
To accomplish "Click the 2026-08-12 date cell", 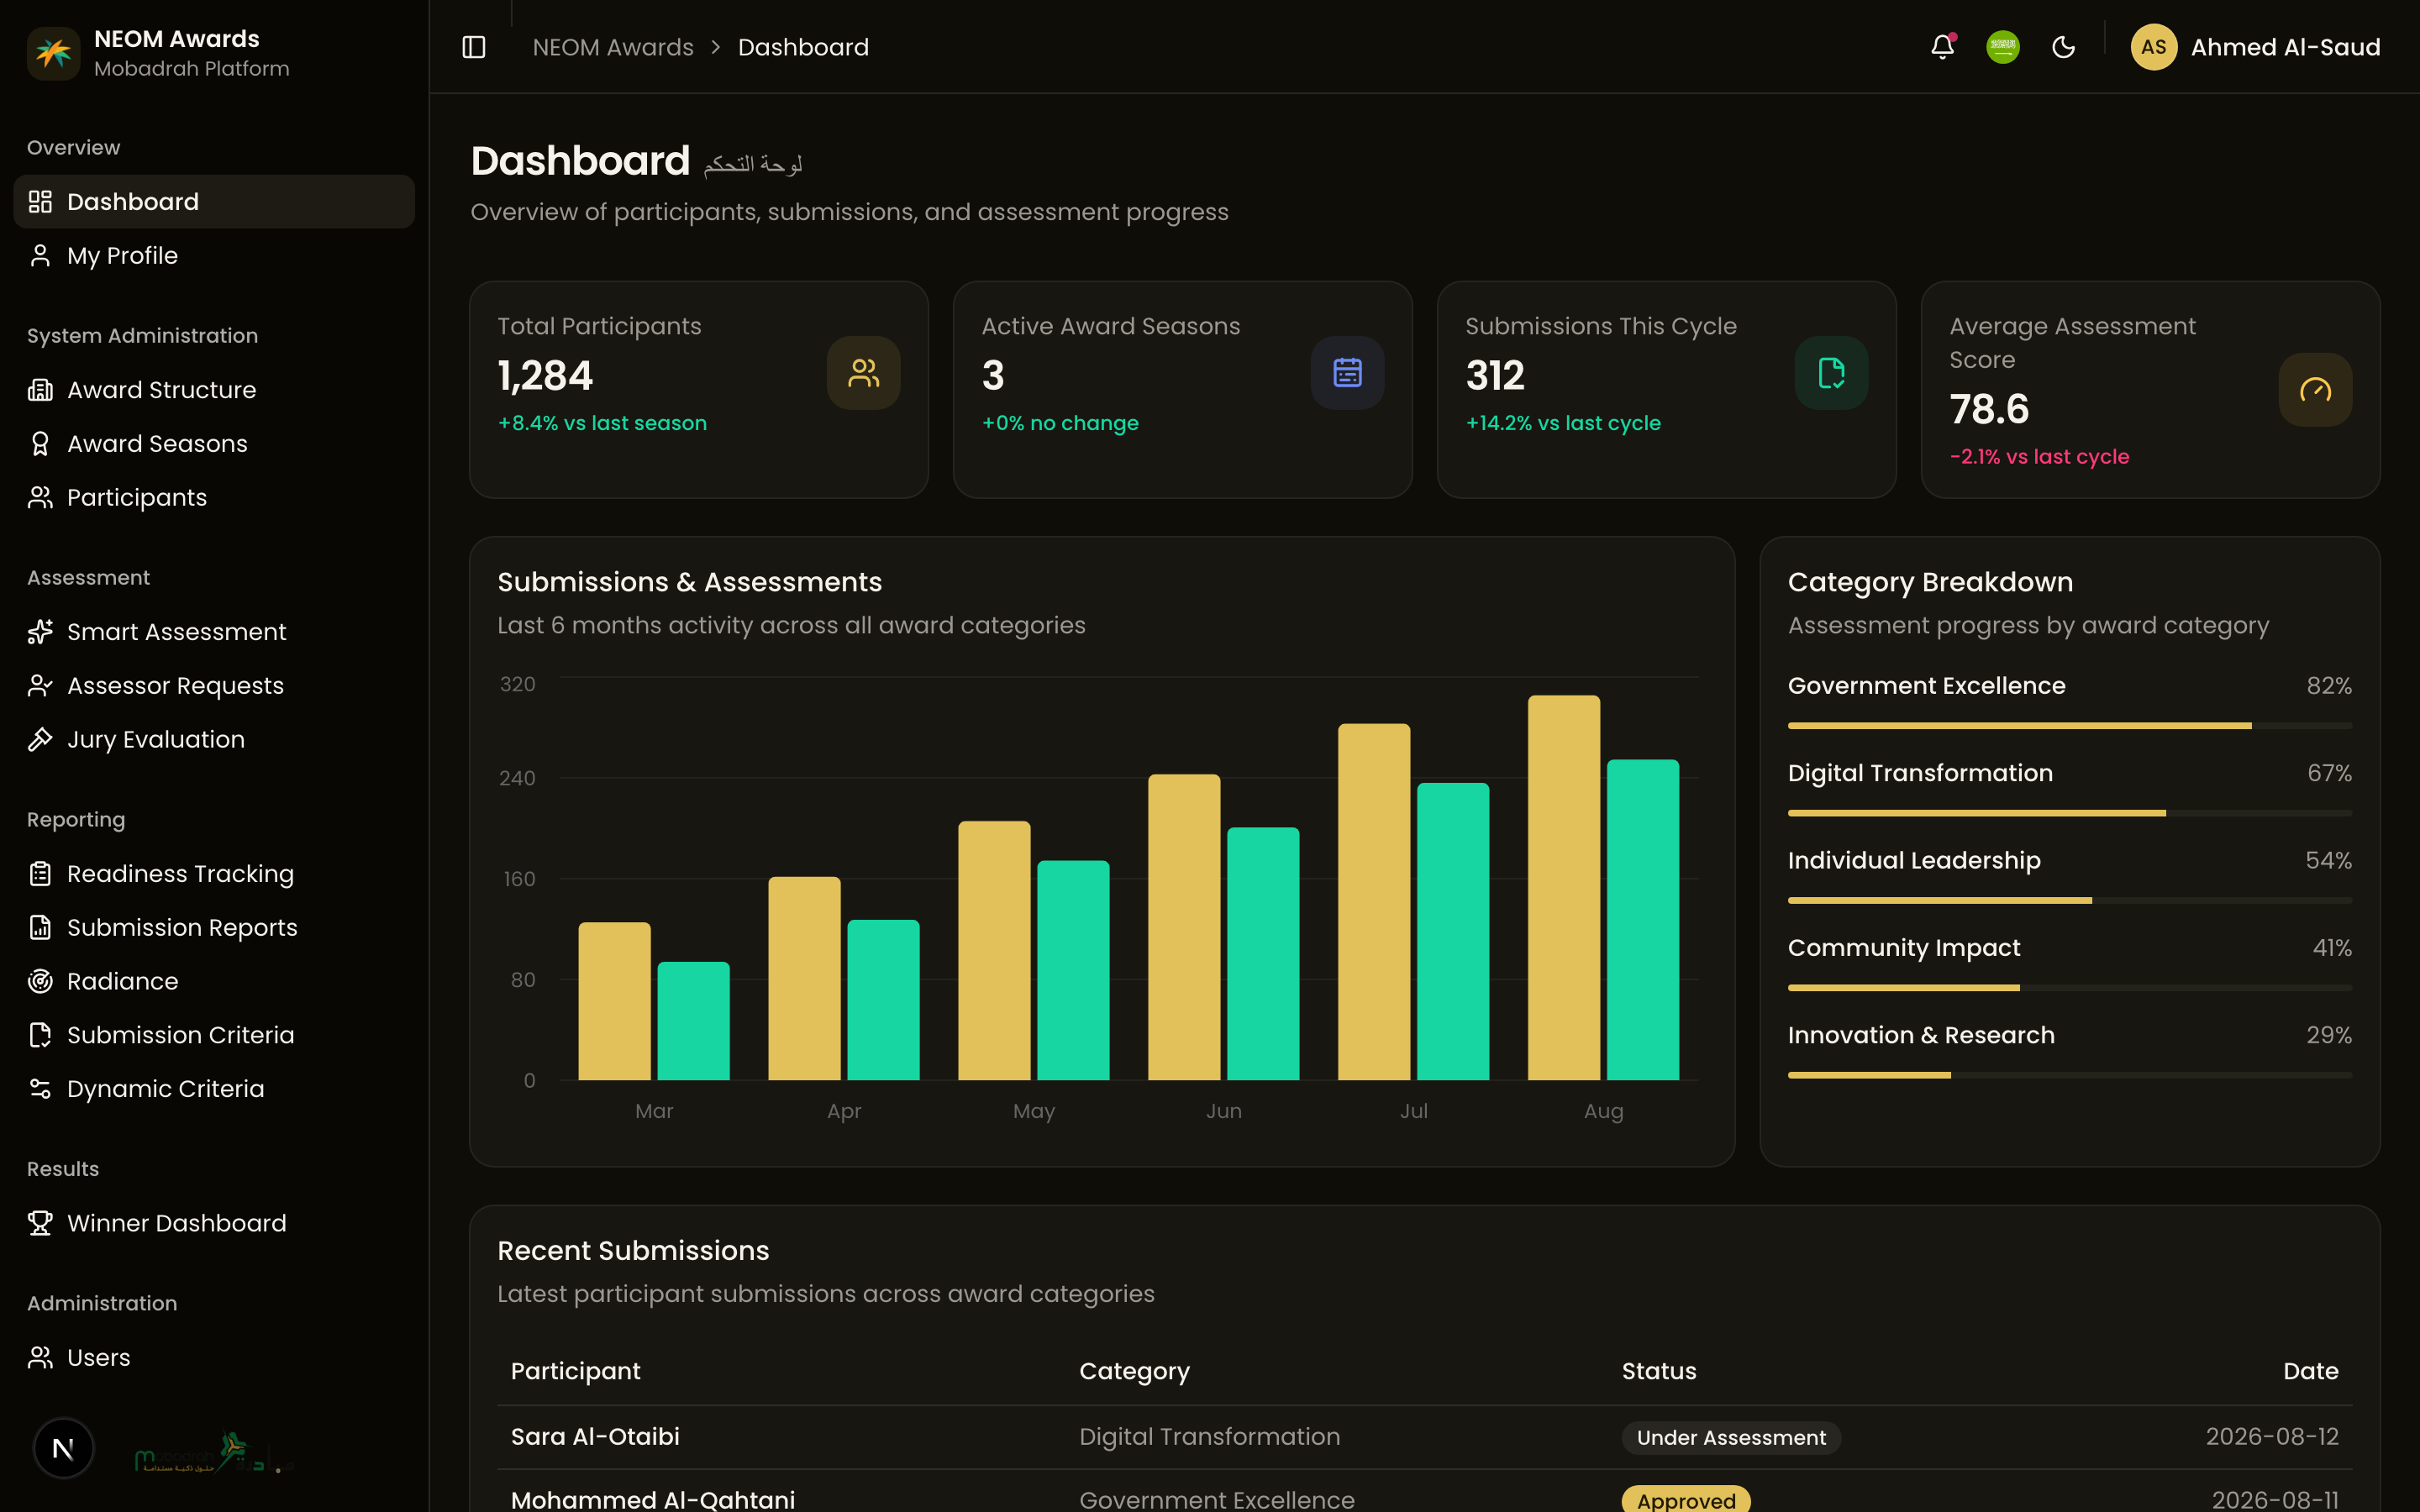I will (x=2272, y=1437).
